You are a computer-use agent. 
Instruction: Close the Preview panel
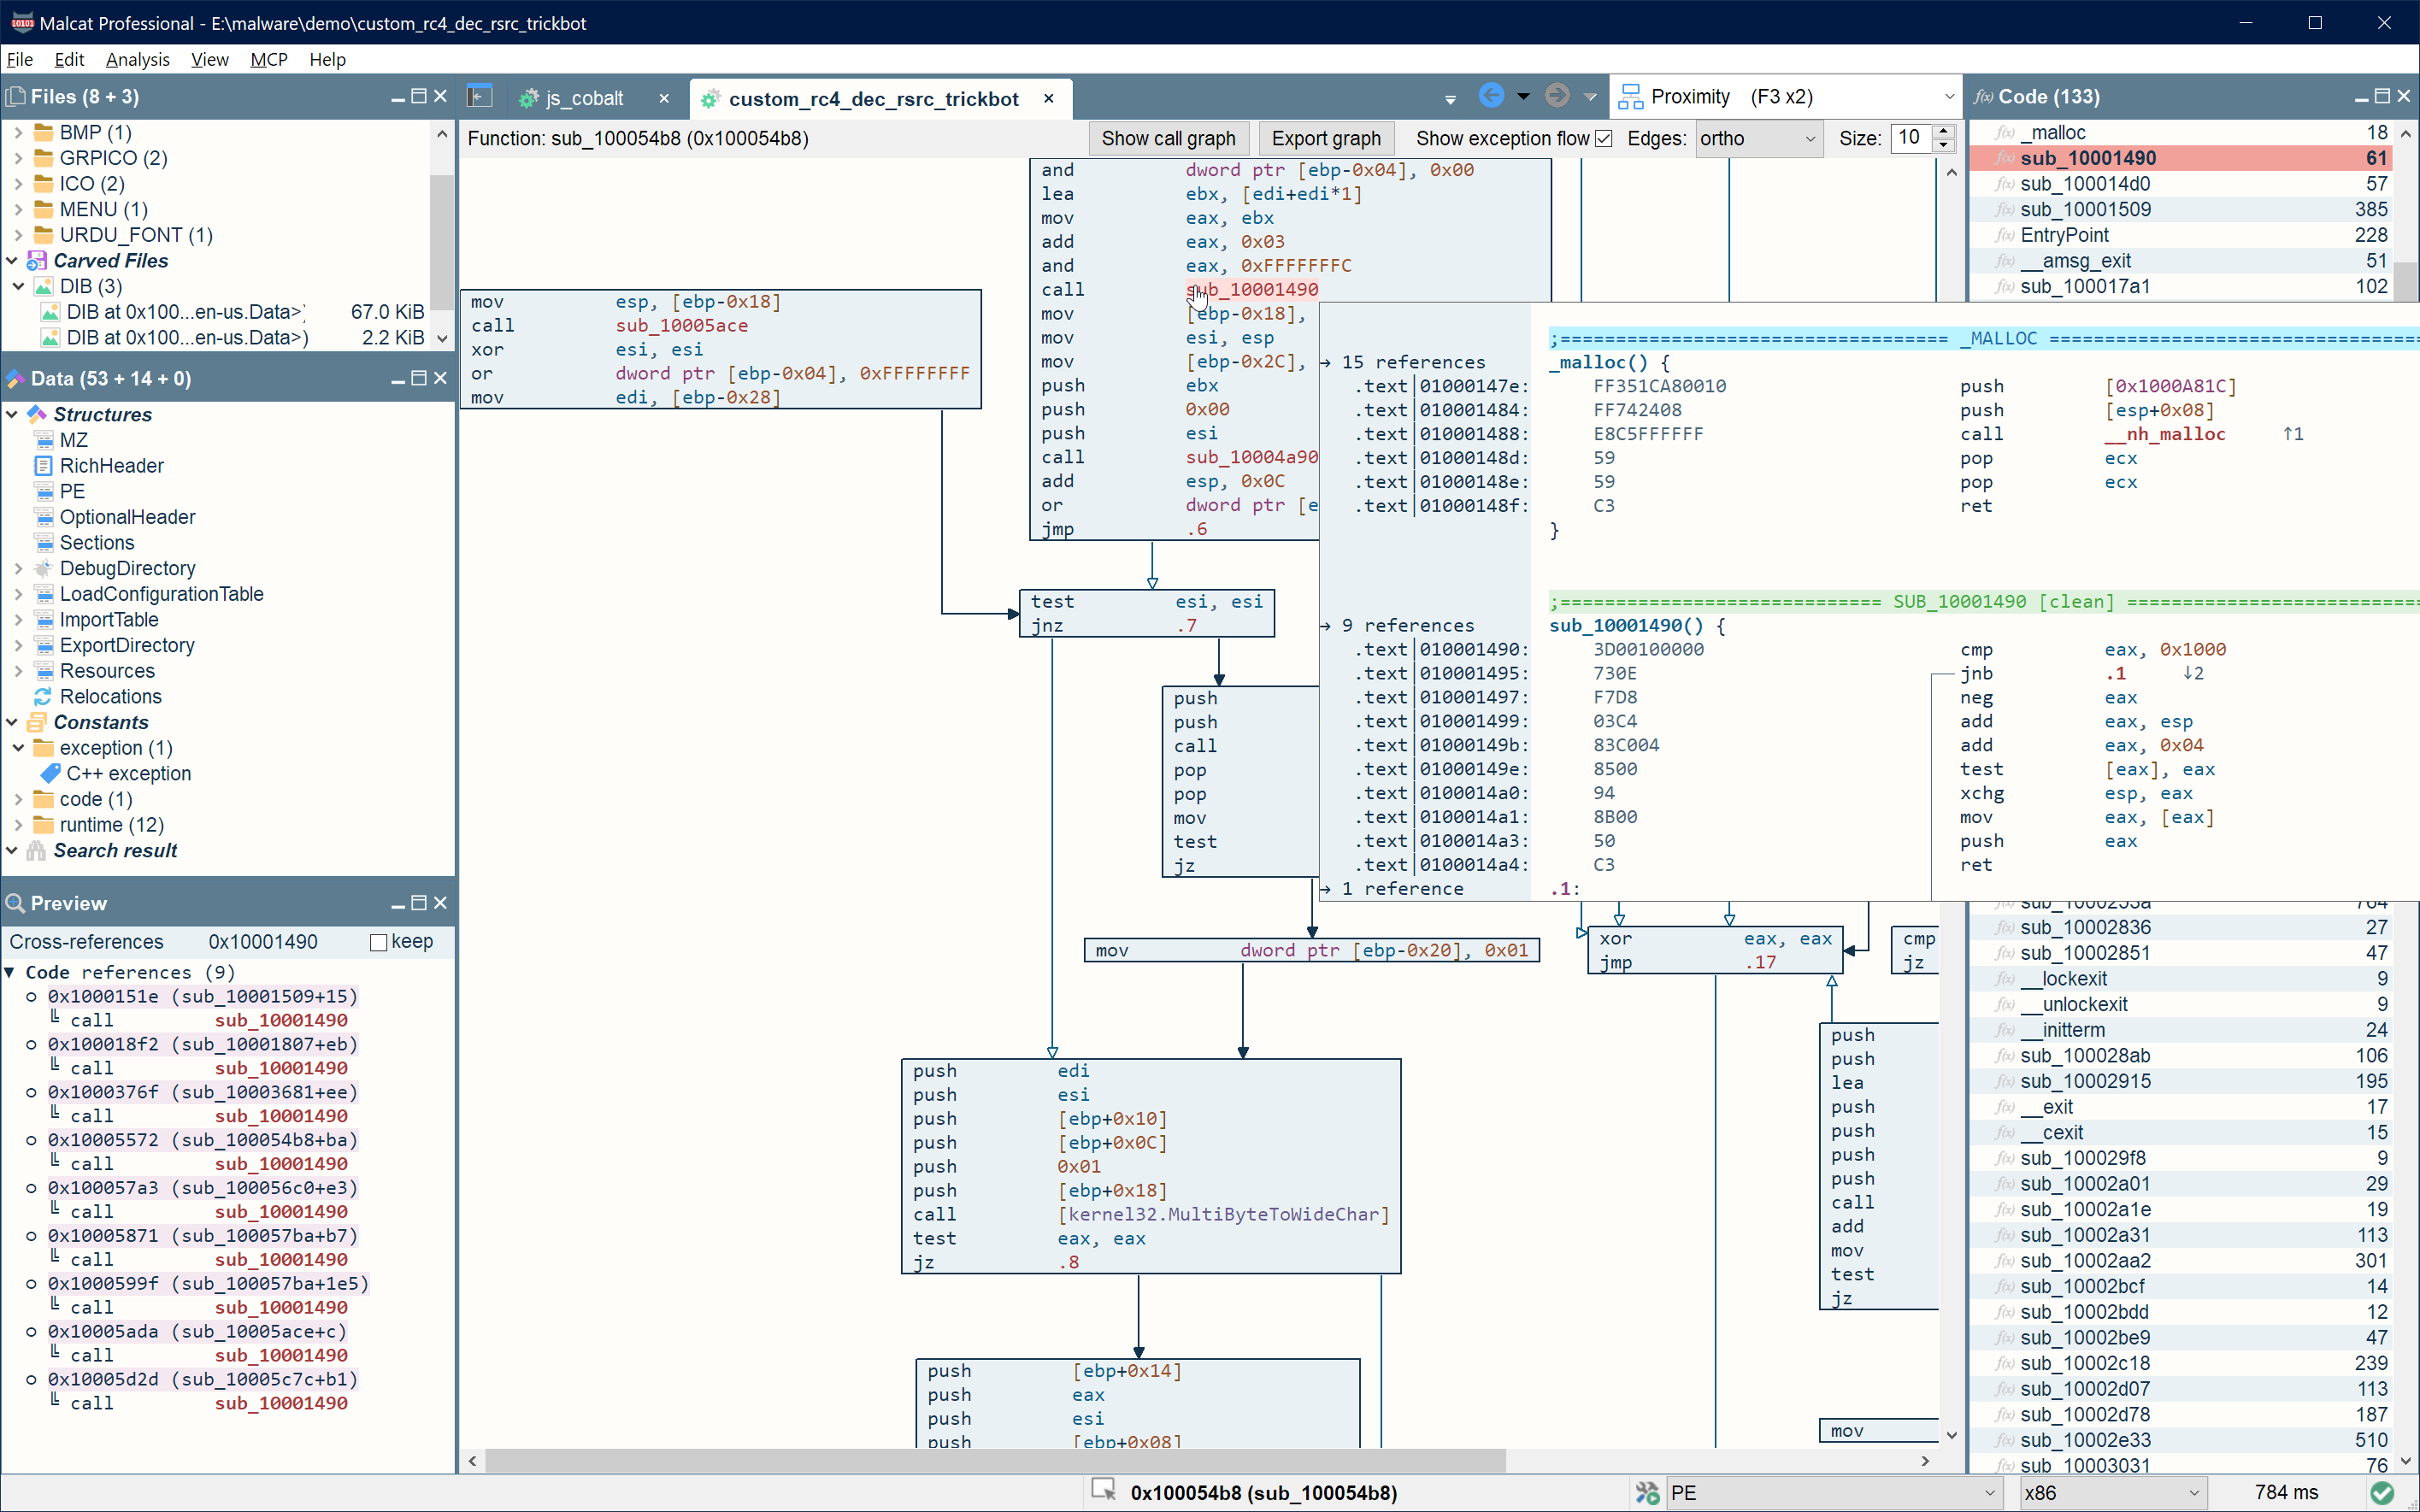click(440, 903)
